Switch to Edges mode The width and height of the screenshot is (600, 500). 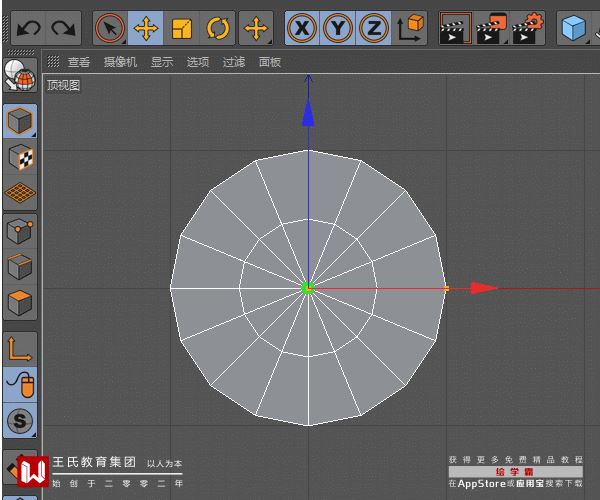pos(20,267)
